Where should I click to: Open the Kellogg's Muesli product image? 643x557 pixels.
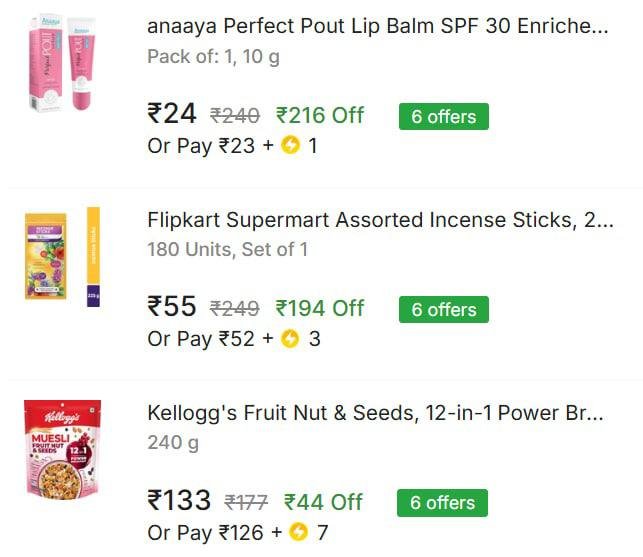(x=62, y=449)
